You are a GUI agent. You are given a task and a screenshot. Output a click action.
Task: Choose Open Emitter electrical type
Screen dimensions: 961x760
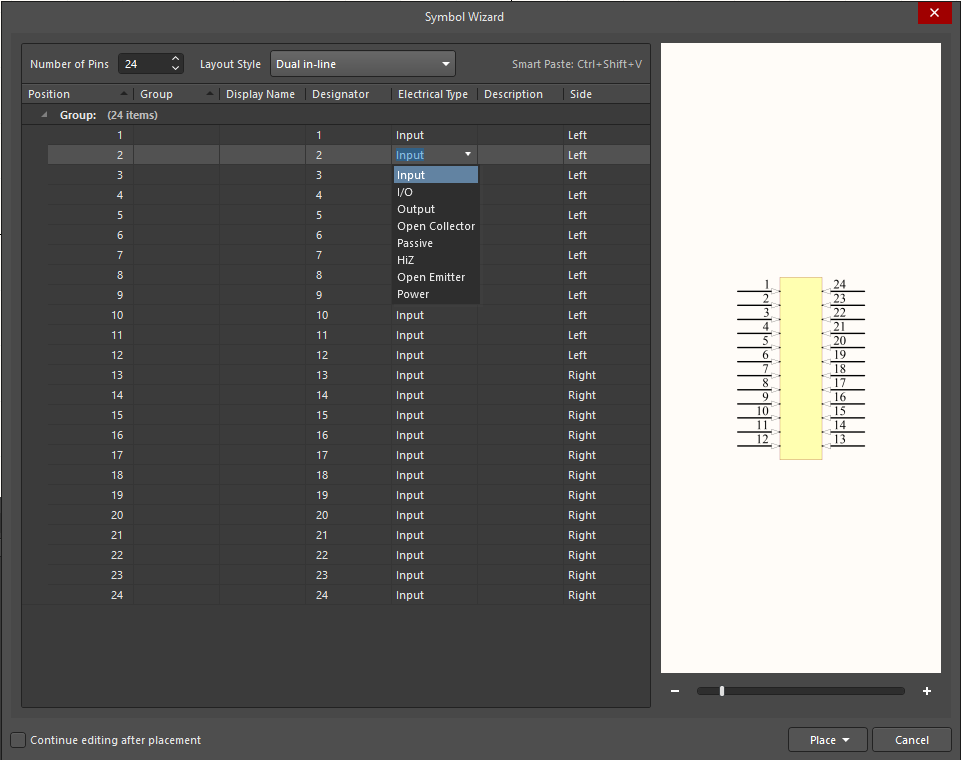436,277
